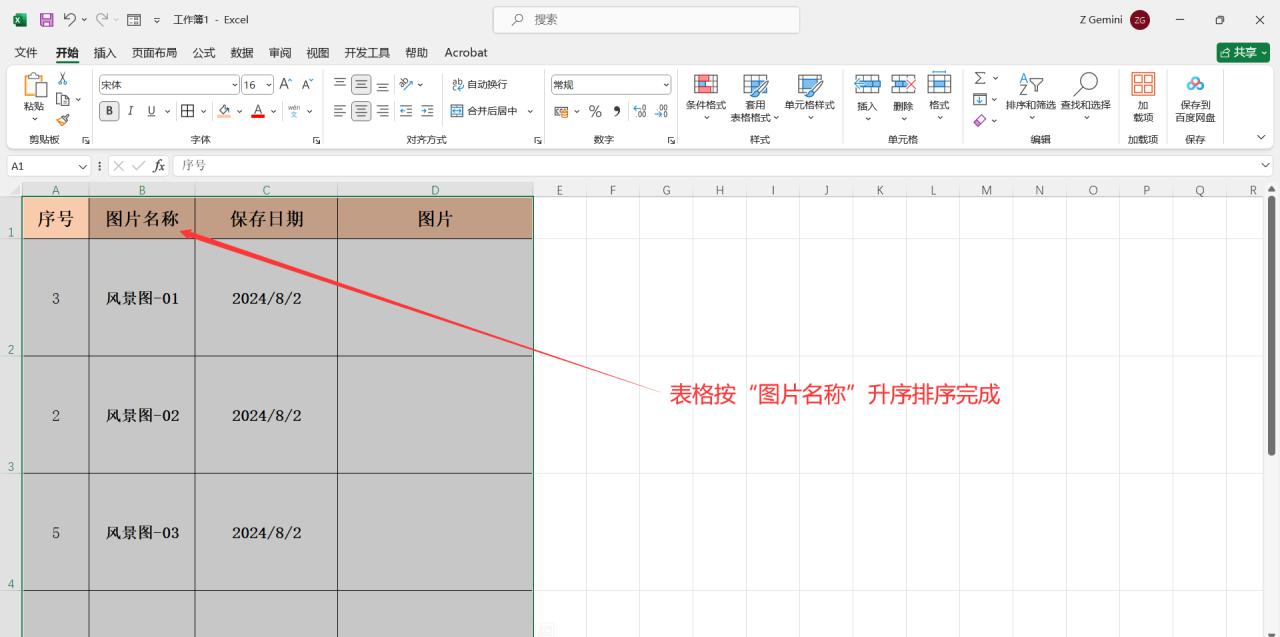
Task: Click the Decrease Decimal icon
Action: [x=661, y=111]
